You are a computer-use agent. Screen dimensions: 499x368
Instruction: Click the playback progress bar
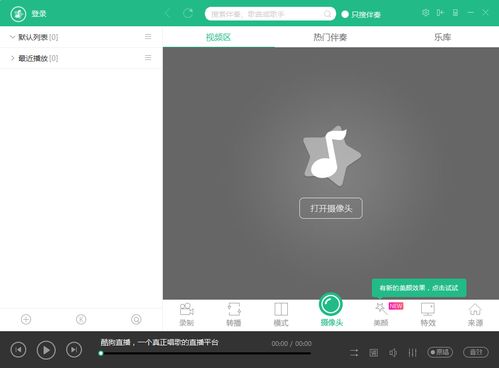(206, 353)
